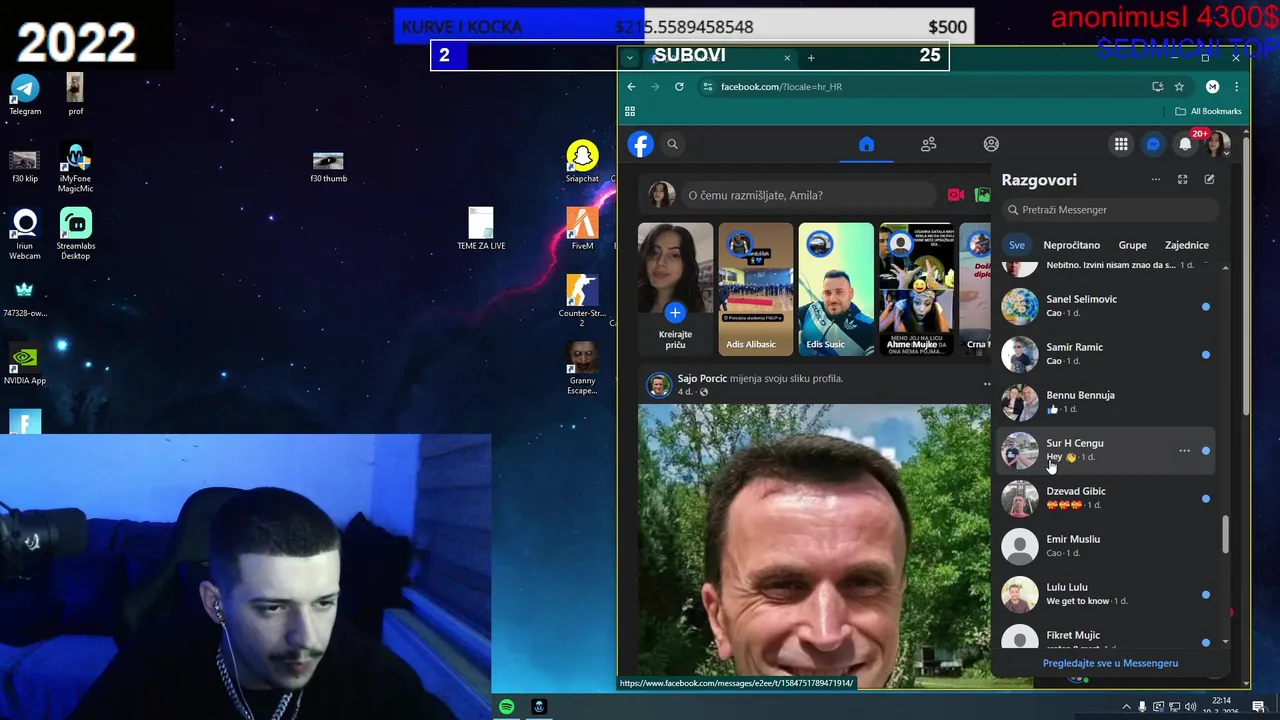The height and width of the screenshot is (720, 1280).
Task: Open Adis Alibasic's story
Action: pyautogui.click(x=755, y=289)
